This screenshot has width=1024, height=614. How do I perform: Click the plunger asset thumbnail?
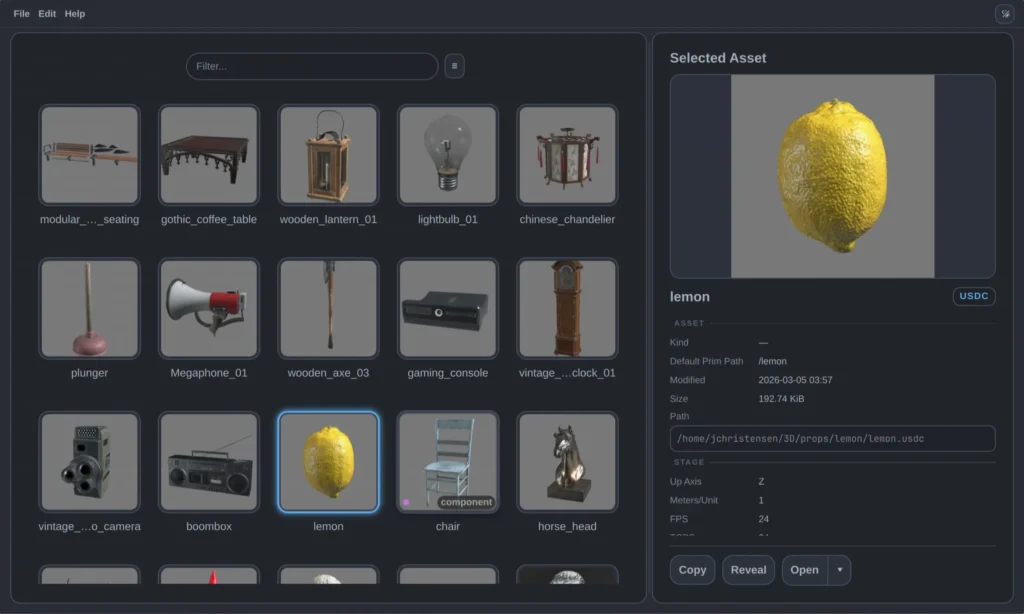pyautogui.click(x=90, y=308)
